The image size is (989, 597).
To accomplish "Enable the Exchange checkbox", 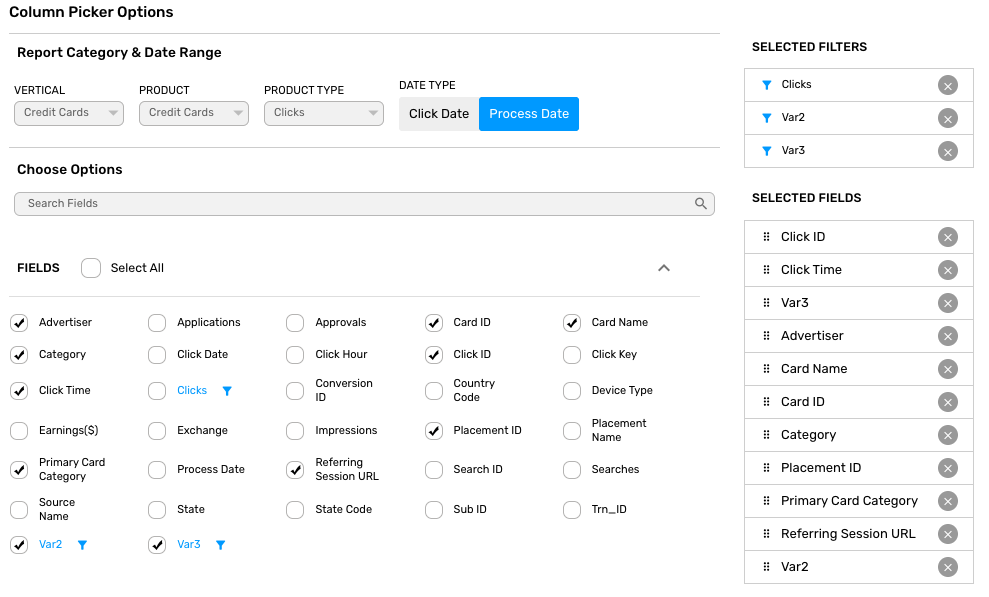I will 157,431.
